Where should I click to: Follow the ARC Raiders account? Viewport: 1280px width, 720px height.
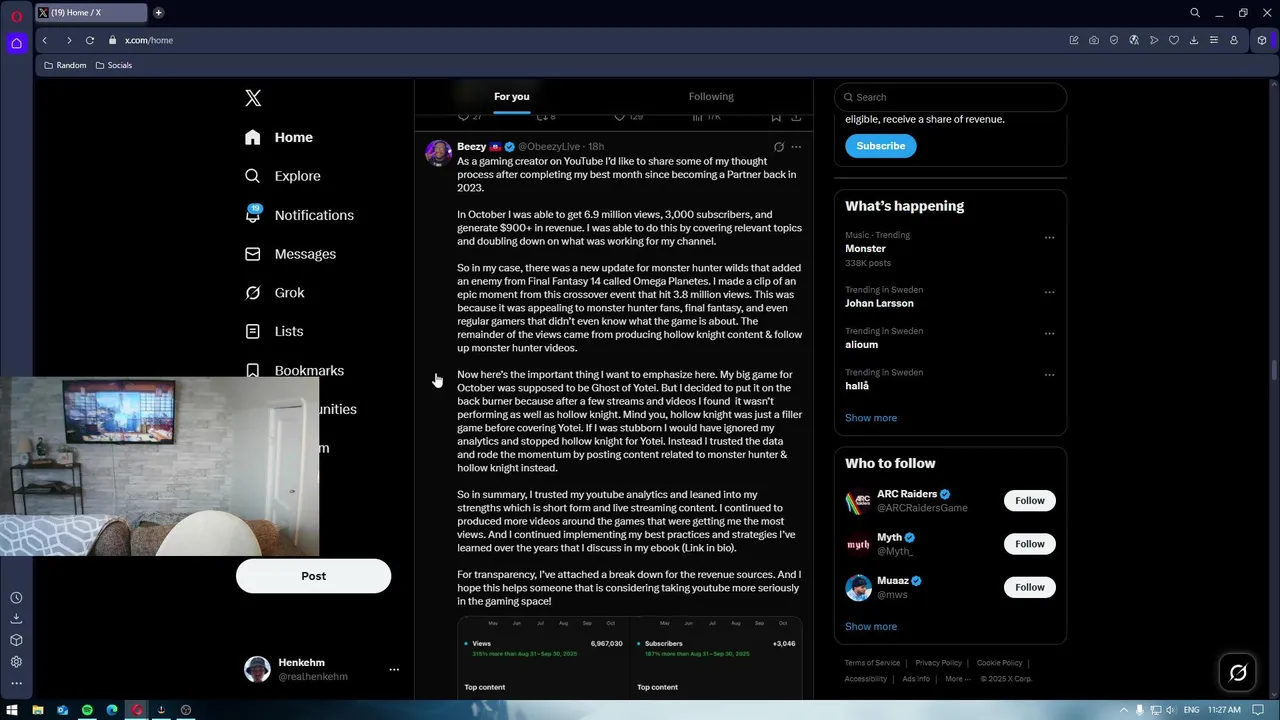[1029, 501]
